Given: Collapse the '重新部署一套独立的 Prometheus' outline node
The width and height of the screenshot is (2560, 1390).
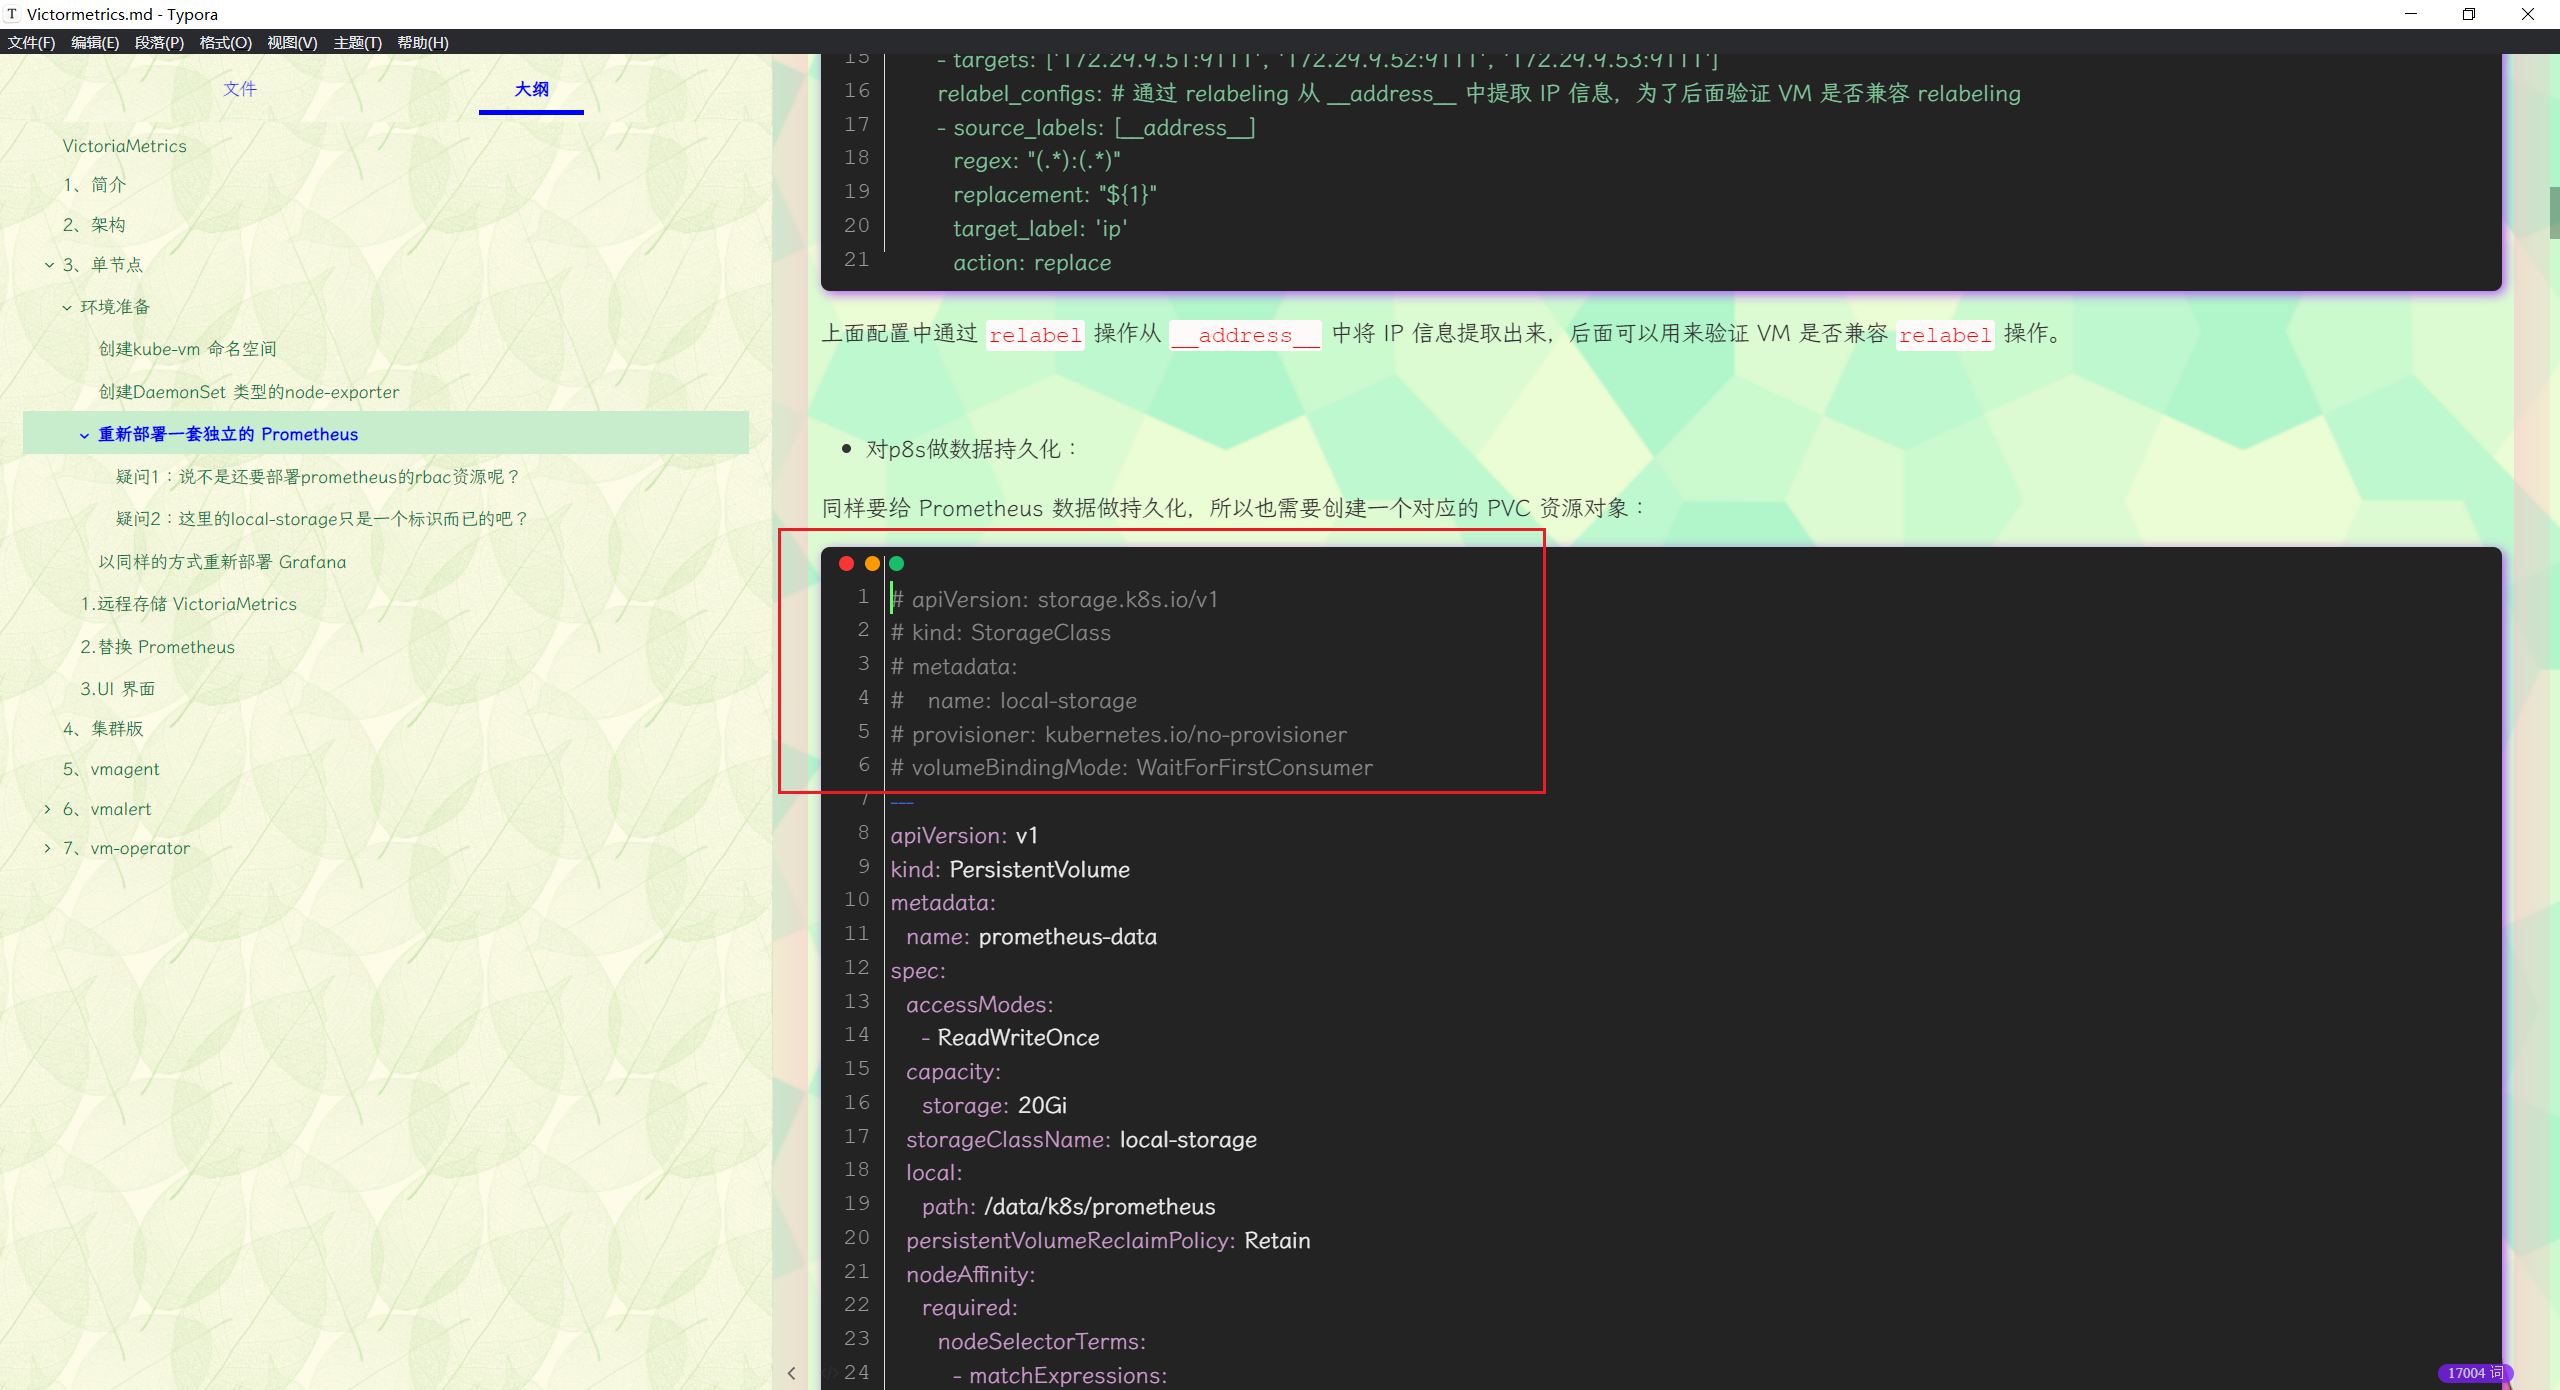Looking at the screenshot, I should [x=84, y=435].
